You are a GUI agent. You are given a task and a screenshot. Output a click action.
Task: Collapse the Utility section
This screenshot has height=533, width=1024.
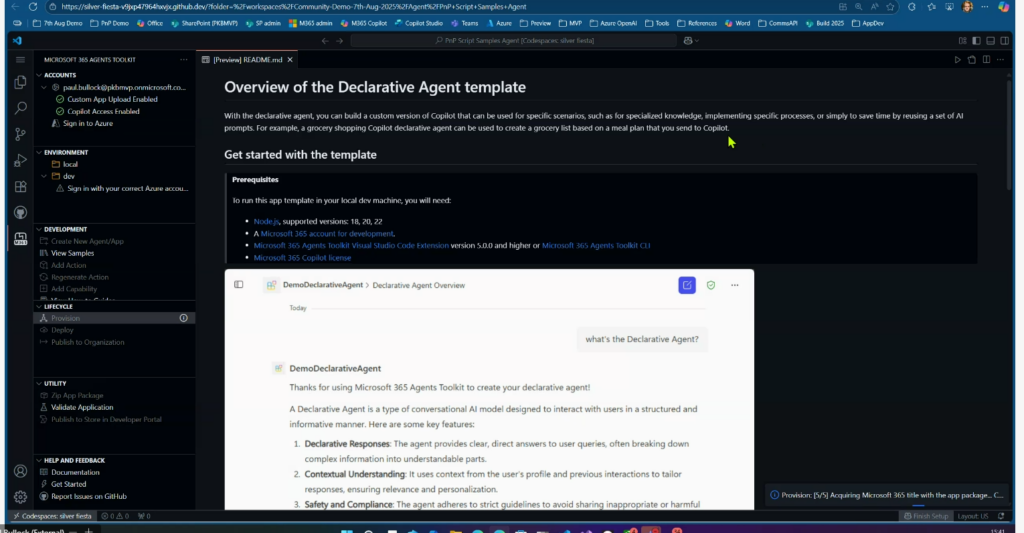(39, 383)
